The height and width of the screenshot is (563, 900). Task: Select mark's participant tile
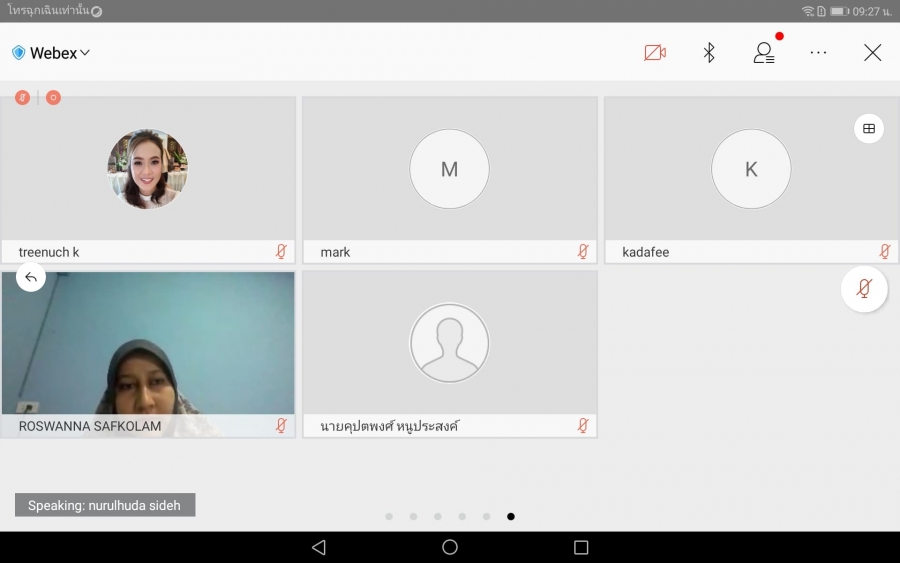tap(449, 169)
